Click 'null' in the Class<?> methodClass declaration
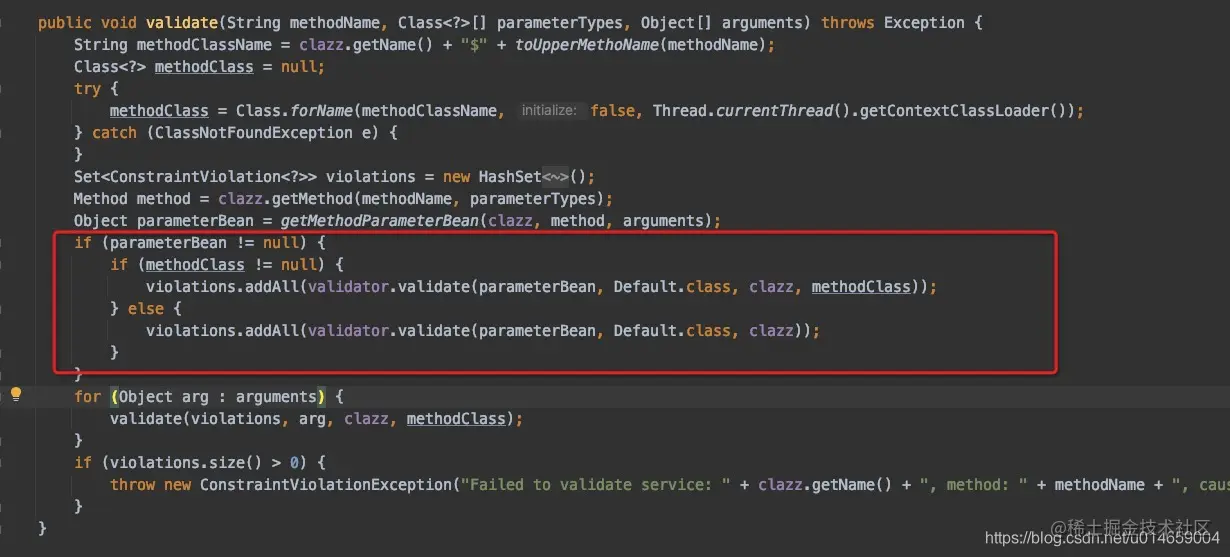The width and height of the screenshot is (1230, 557). pos(299,67)
